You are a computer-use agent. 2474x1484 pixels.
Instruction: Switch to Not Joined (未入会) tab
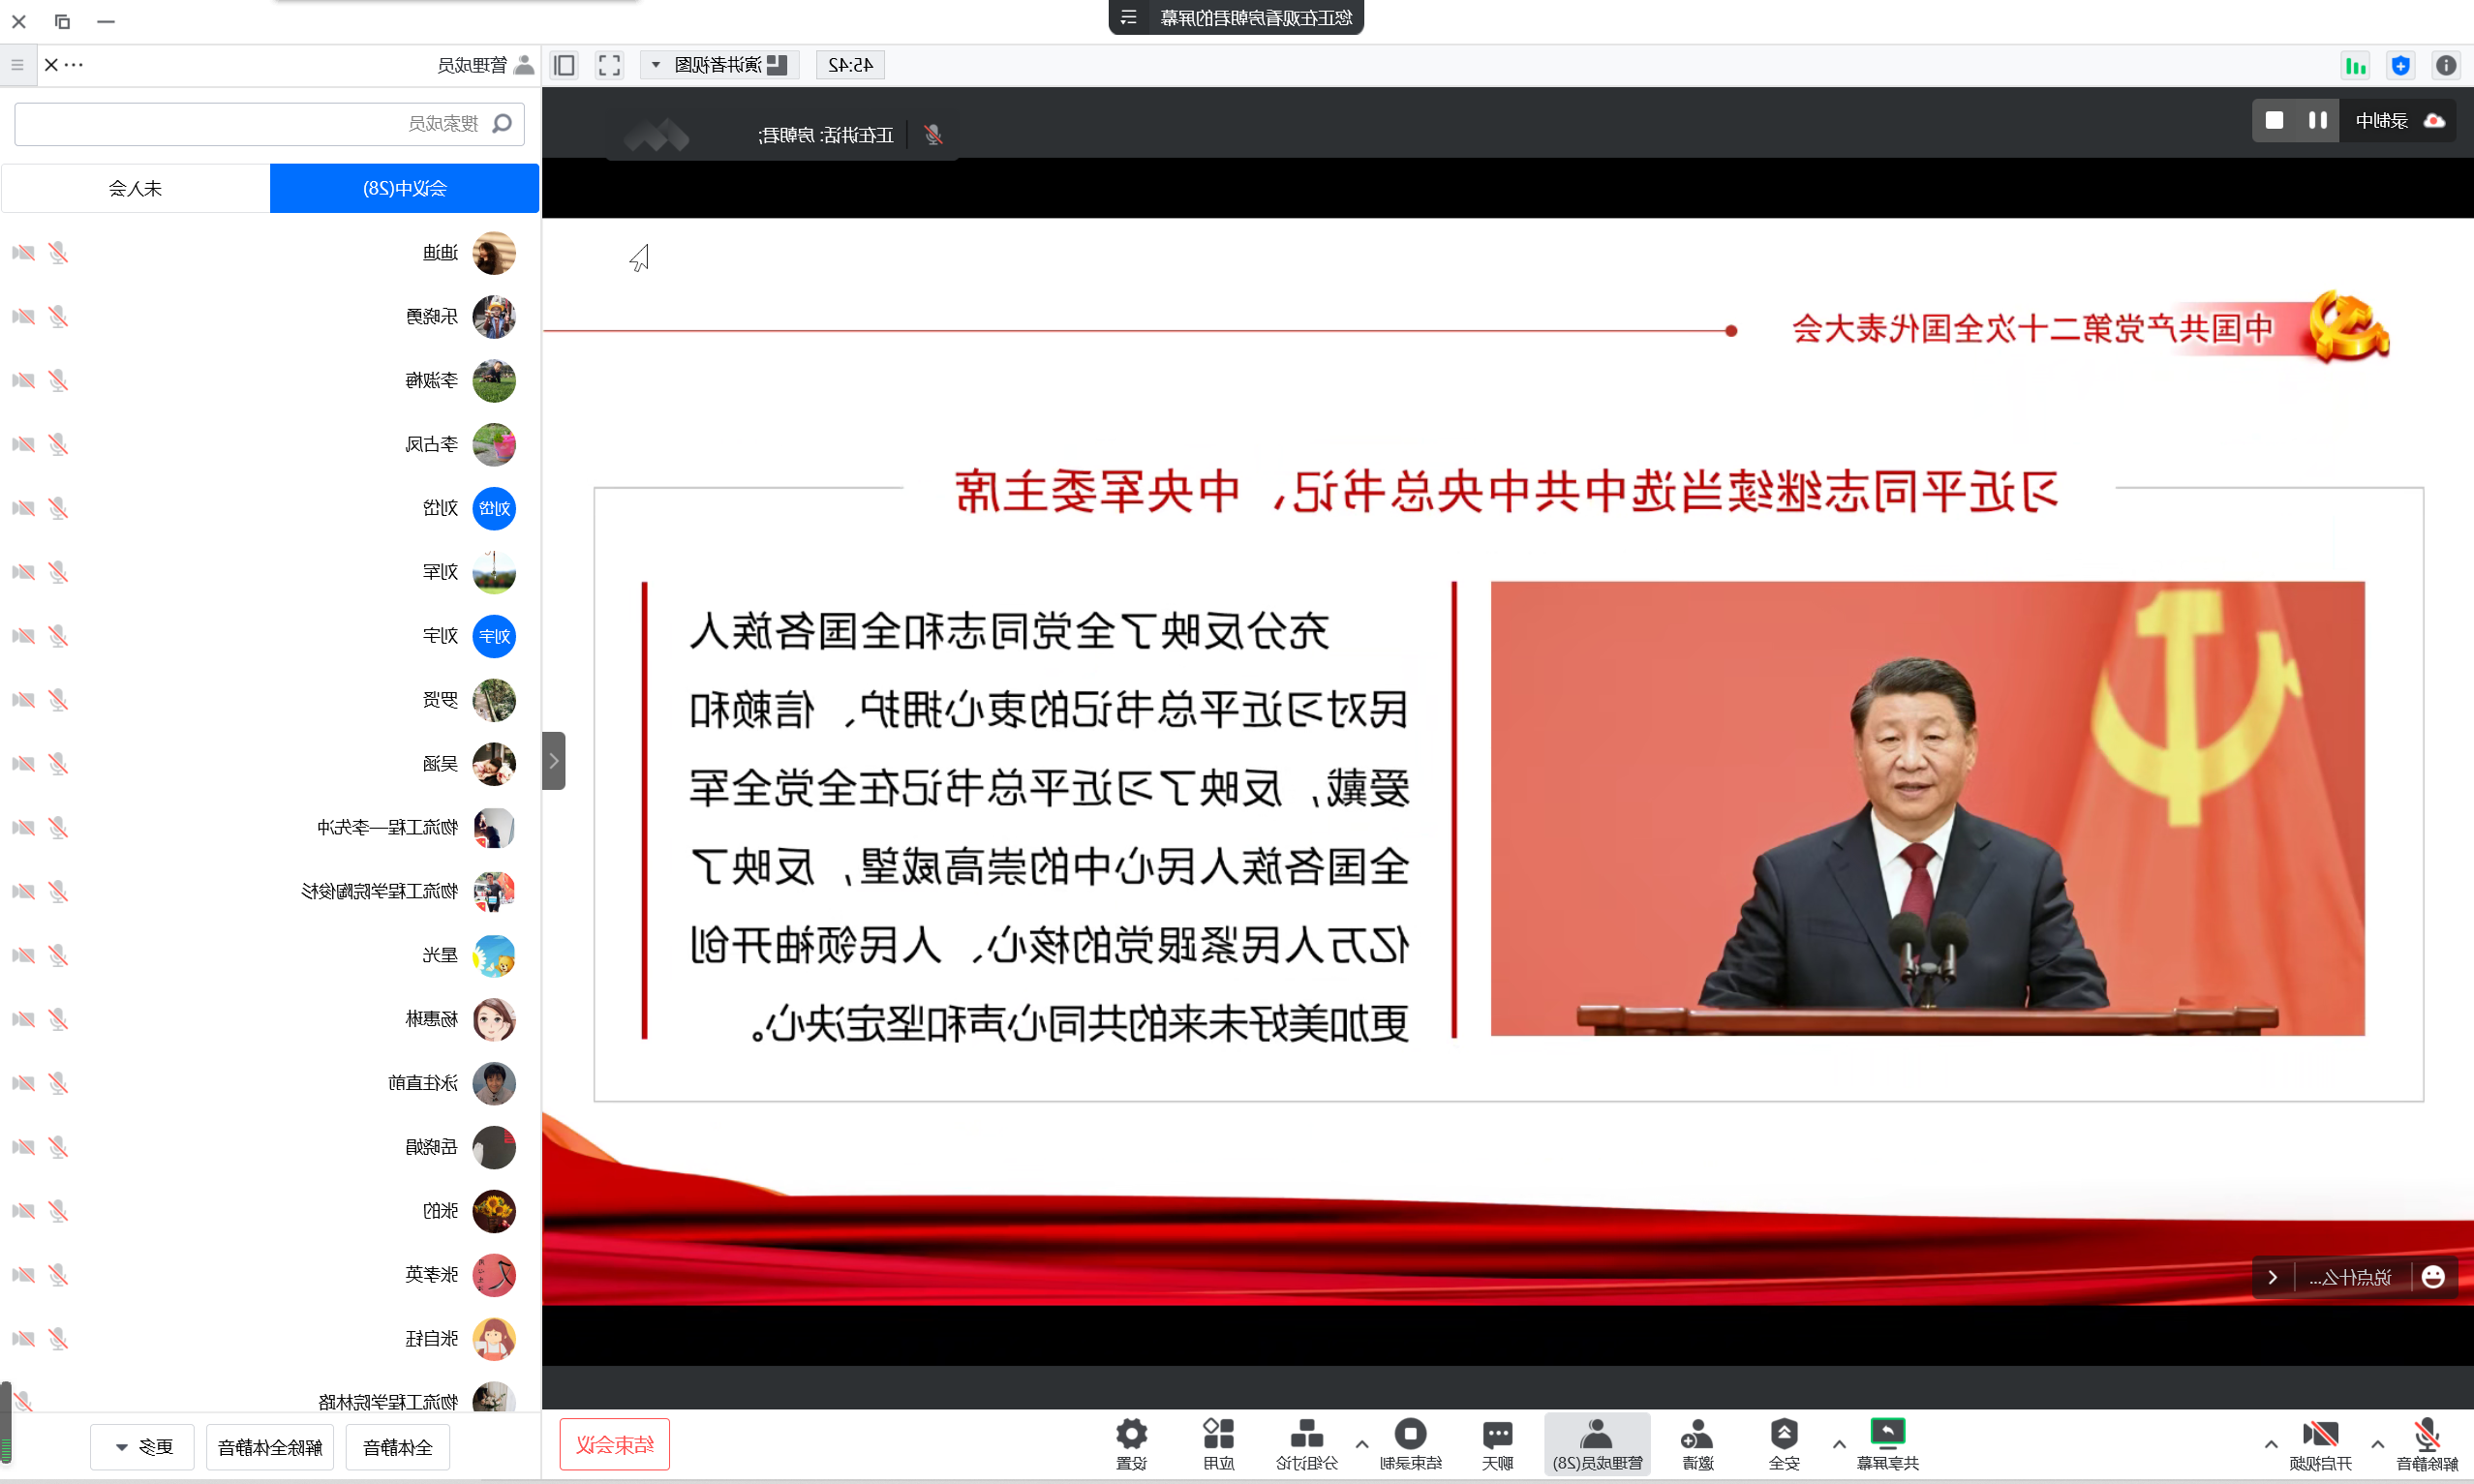(136, 188)
